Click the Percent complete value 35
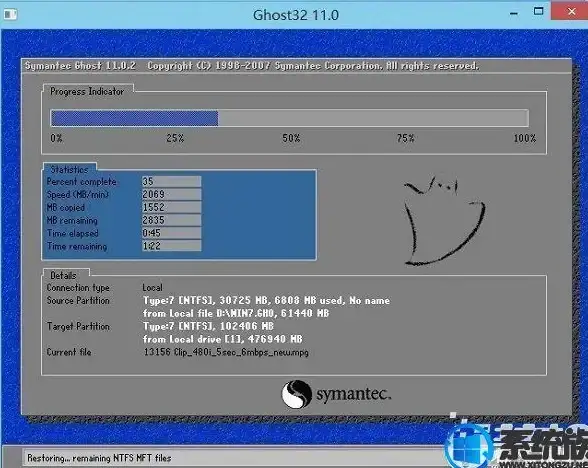Viewport: 588px width, 468px height. pyautogui.click(x=171, y=182)
